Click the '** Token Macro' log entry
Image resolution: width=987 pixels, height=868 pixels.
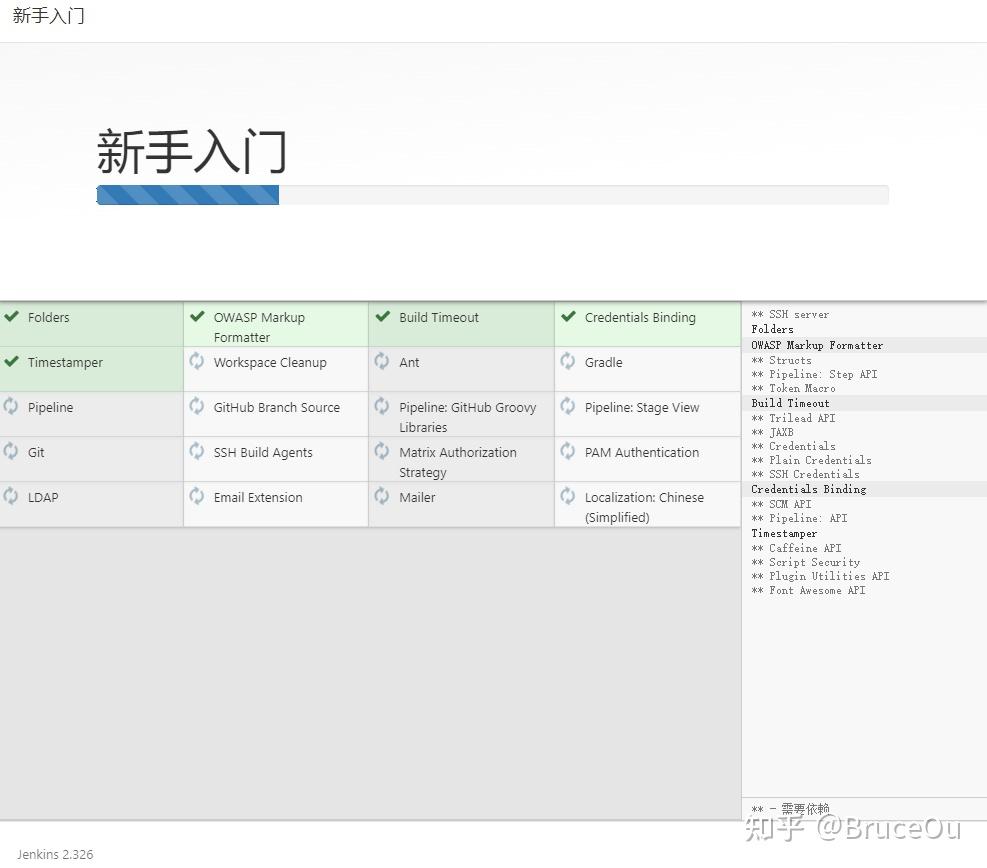(793, 388)
